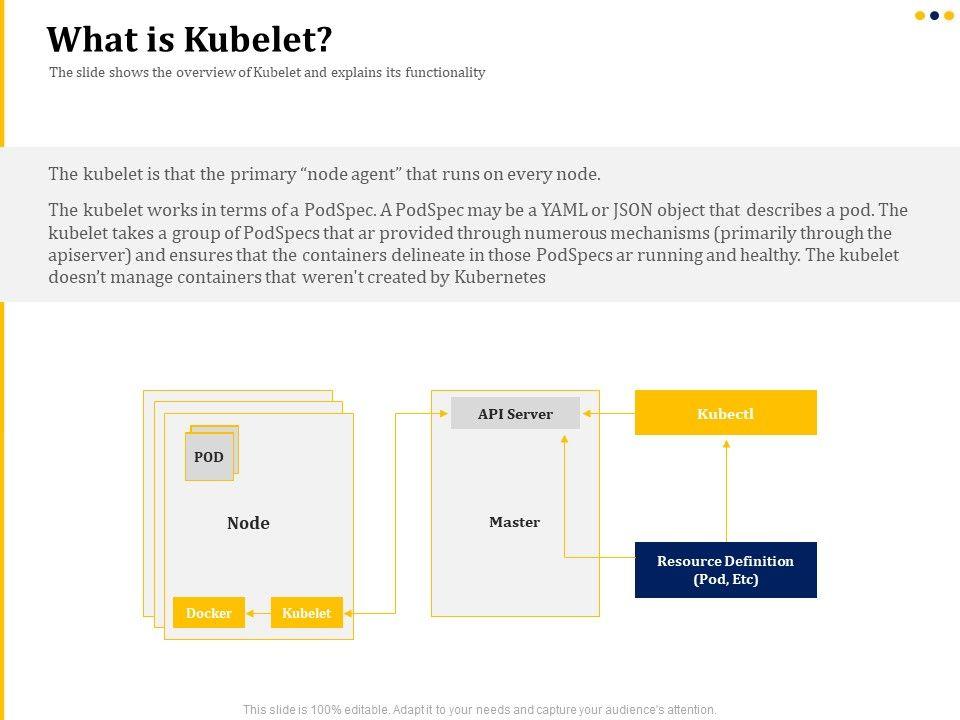Screen dimensions: 960x720
Task: Click the arrow between Kubelet and Docker
Action: point(258,613)
